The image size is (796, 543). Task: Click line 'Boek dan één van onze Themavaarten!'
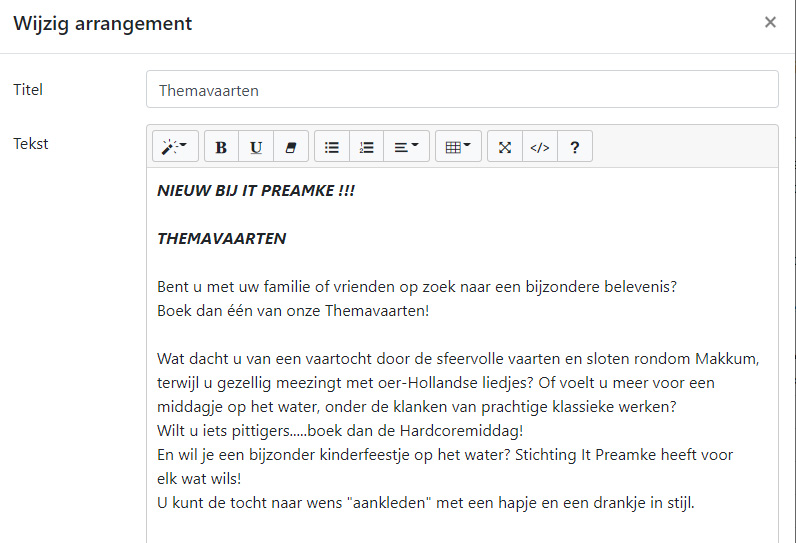click(293, 311)
